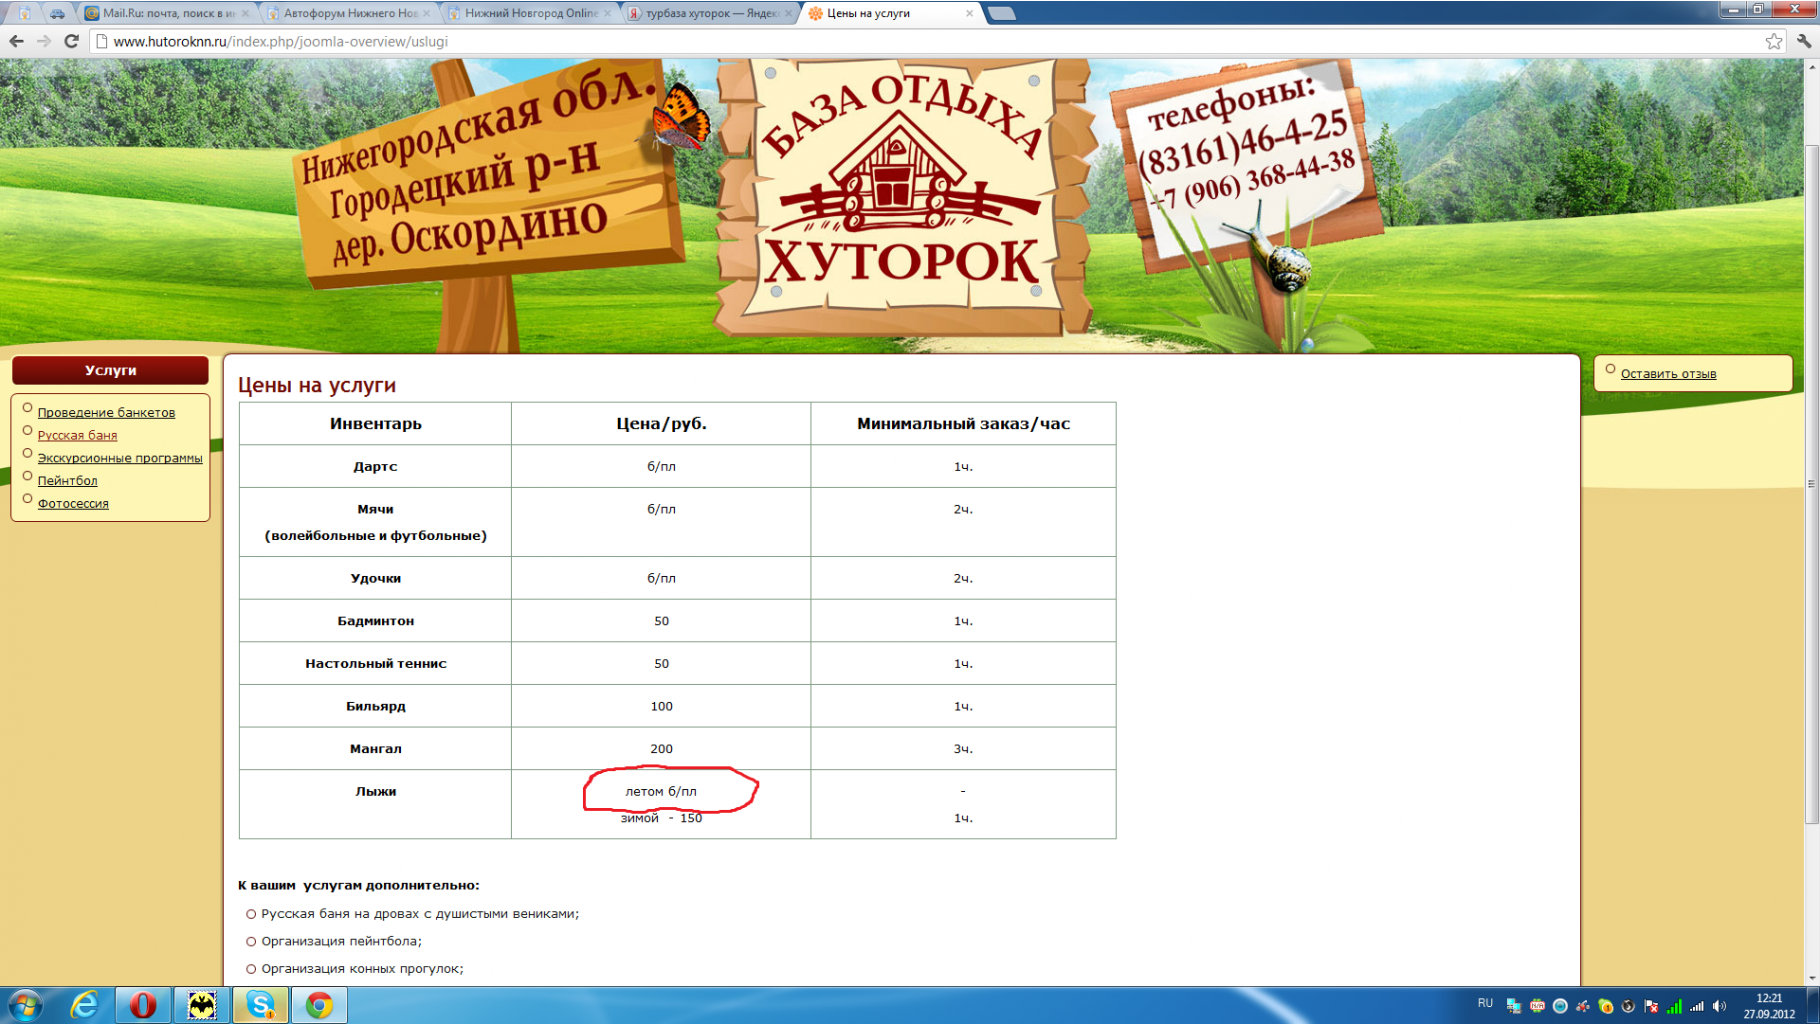This screenshot has width=1820, height=1024.
Task: Click the volume speaker tray icon
Action: click(1719, 1006)
